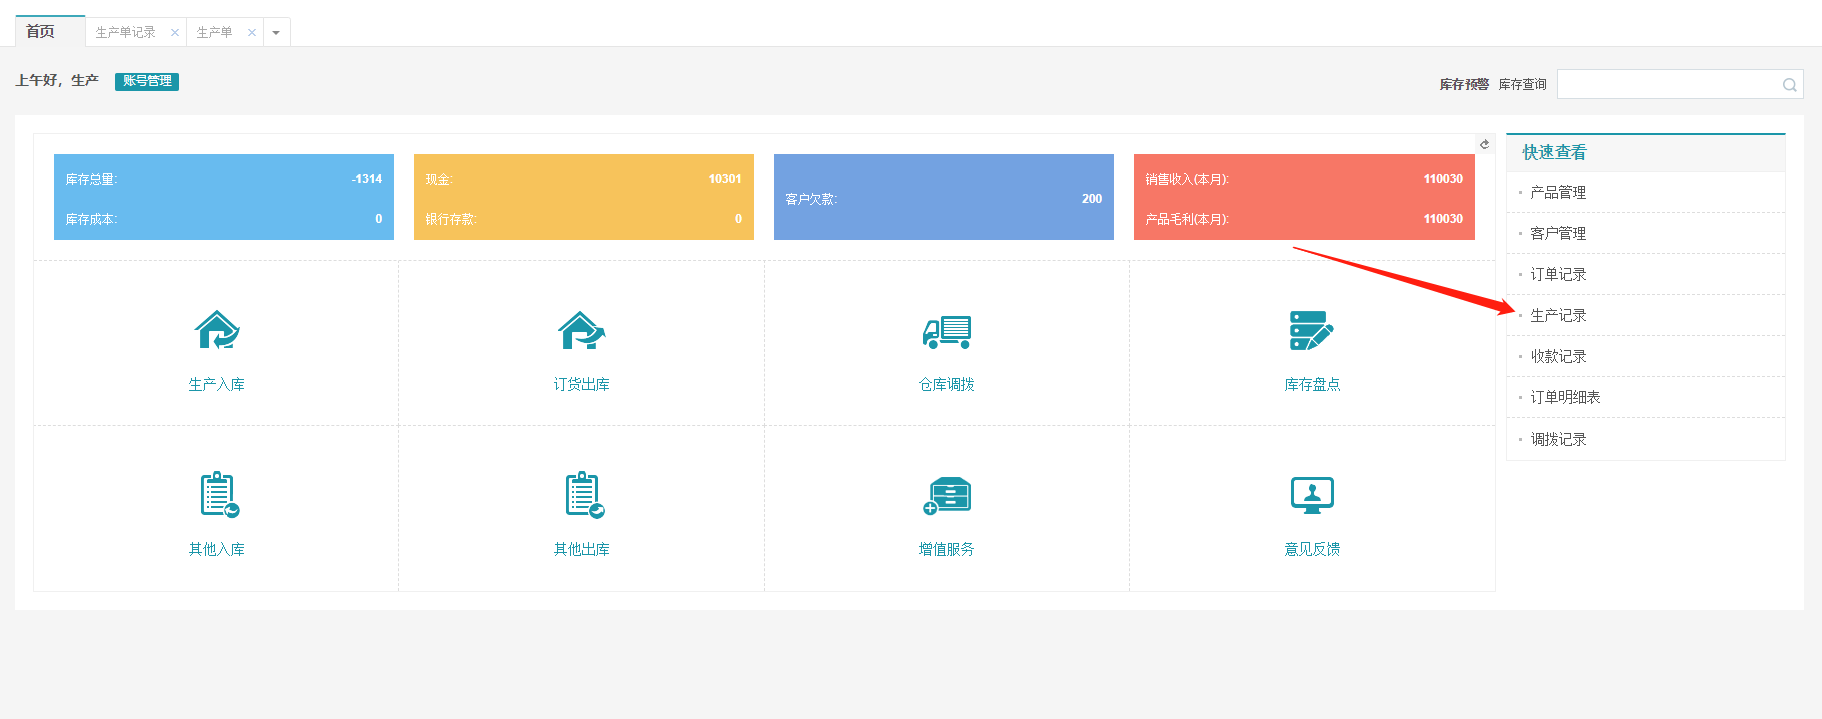Click the 账号管理 button

tap(147, 81)
